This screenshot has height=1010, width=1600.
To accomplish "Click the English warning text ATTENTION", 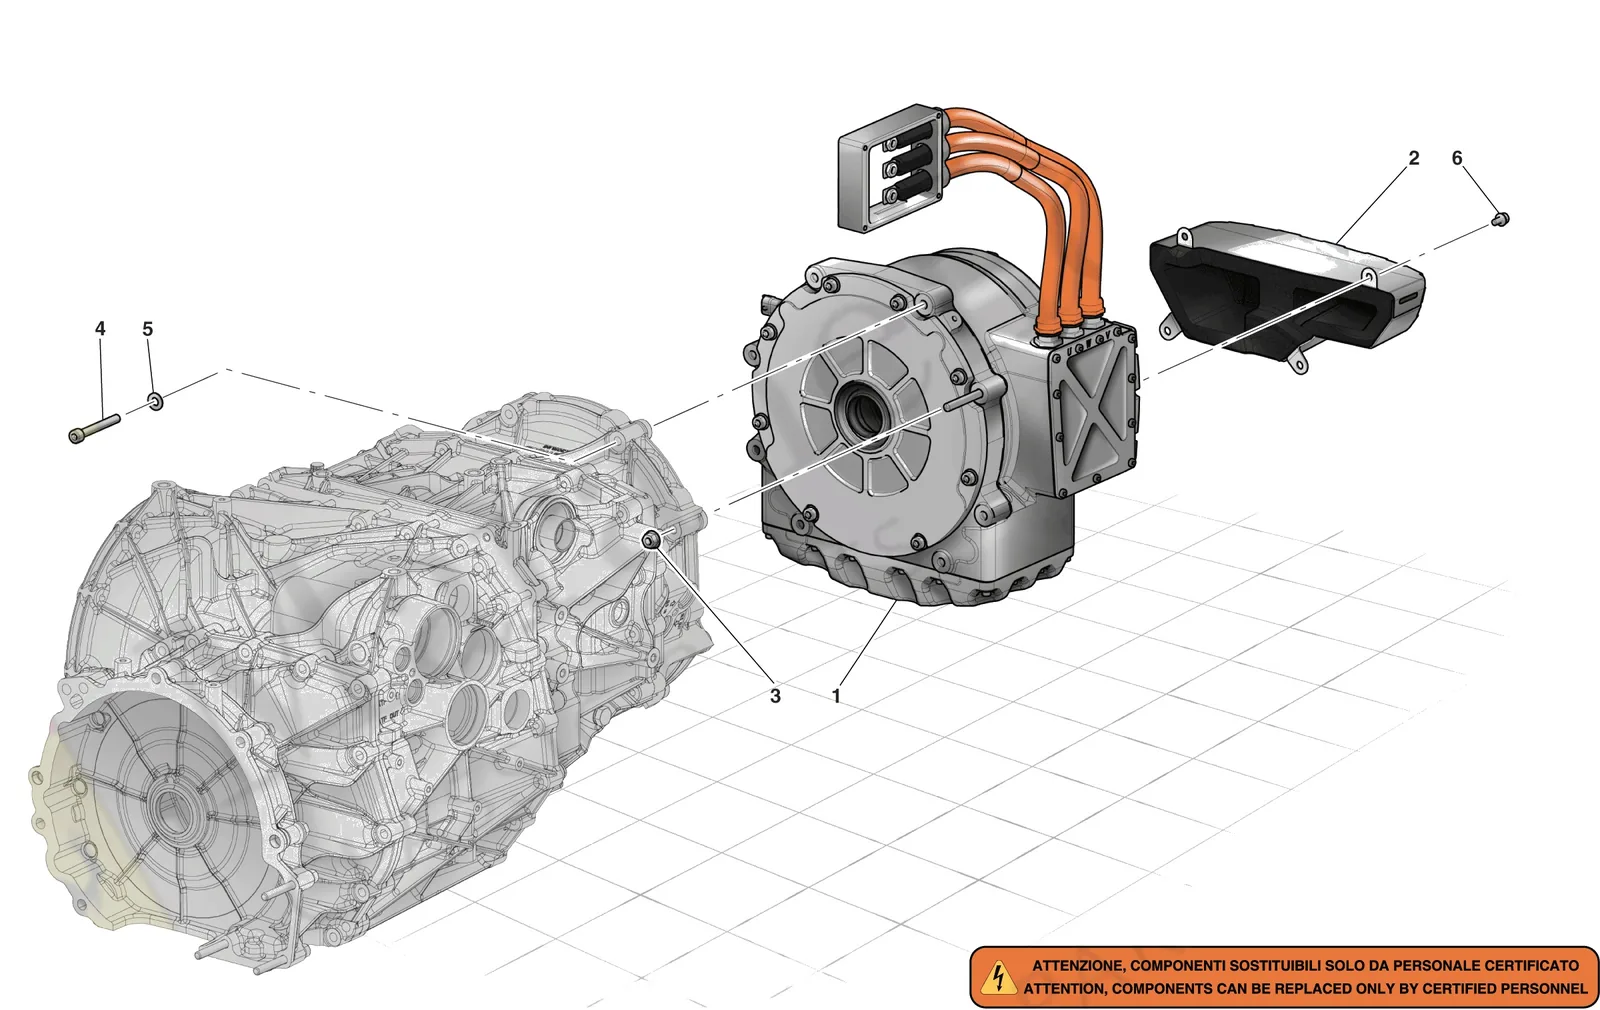I will click(1305, 988).
